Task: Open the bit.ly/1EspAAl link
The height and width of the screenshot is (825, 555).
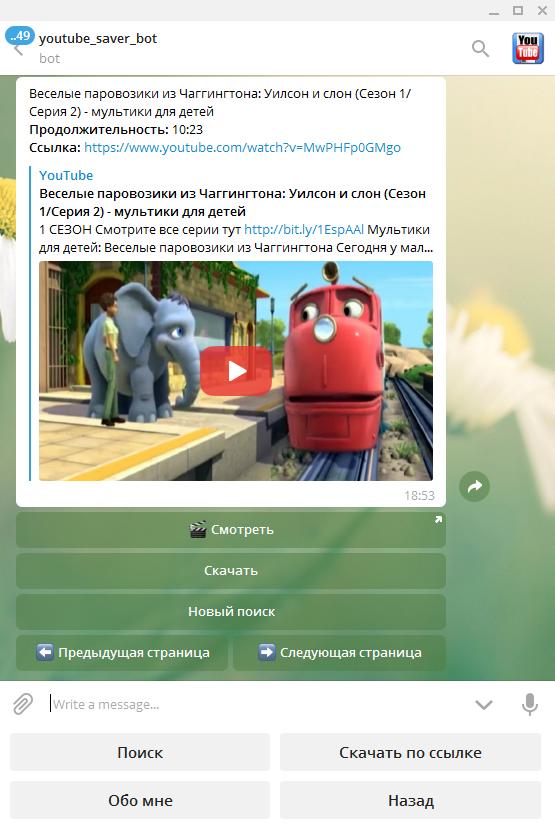Action: (304, 229)
